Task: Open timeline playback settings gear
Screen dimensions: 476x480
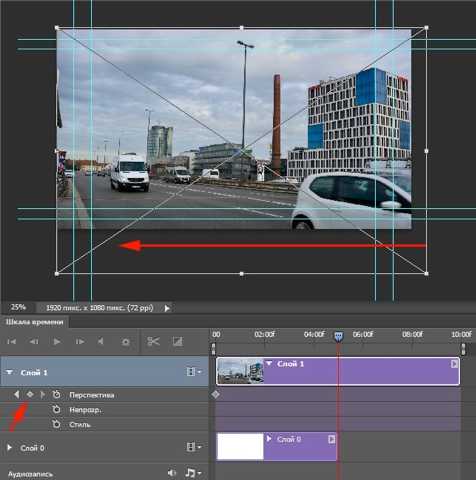Action: (126, 342)
